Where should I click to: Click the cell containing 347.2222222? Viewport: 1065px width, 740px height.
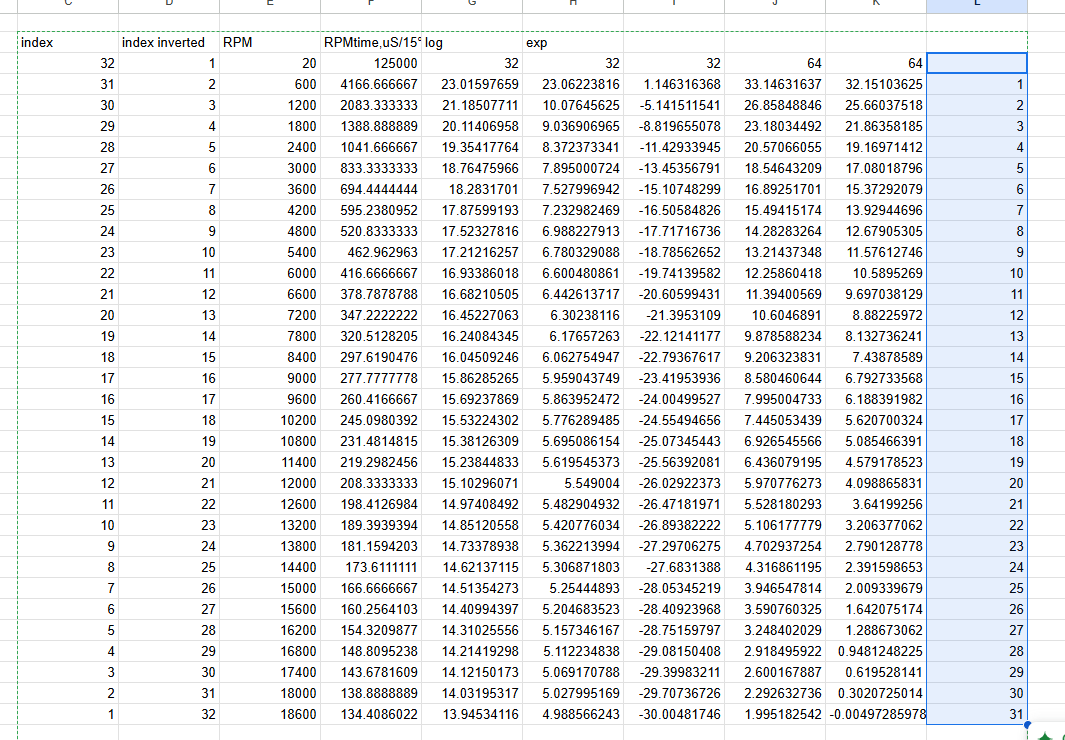(x=371, y=316)
